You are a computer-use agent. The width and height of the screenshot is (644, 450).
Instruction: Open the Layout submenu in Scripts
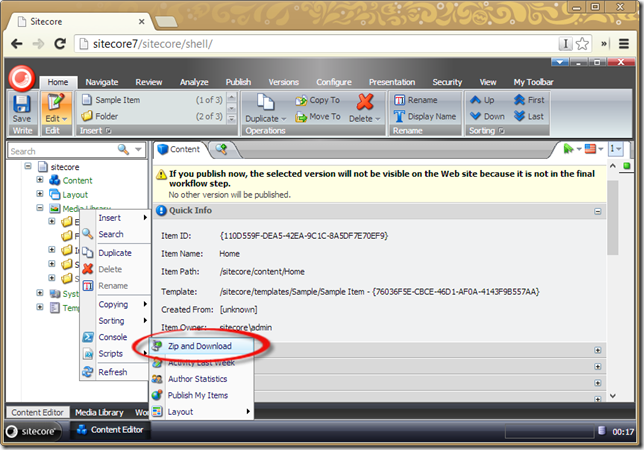pyautogui.click(x=201, y=411)
